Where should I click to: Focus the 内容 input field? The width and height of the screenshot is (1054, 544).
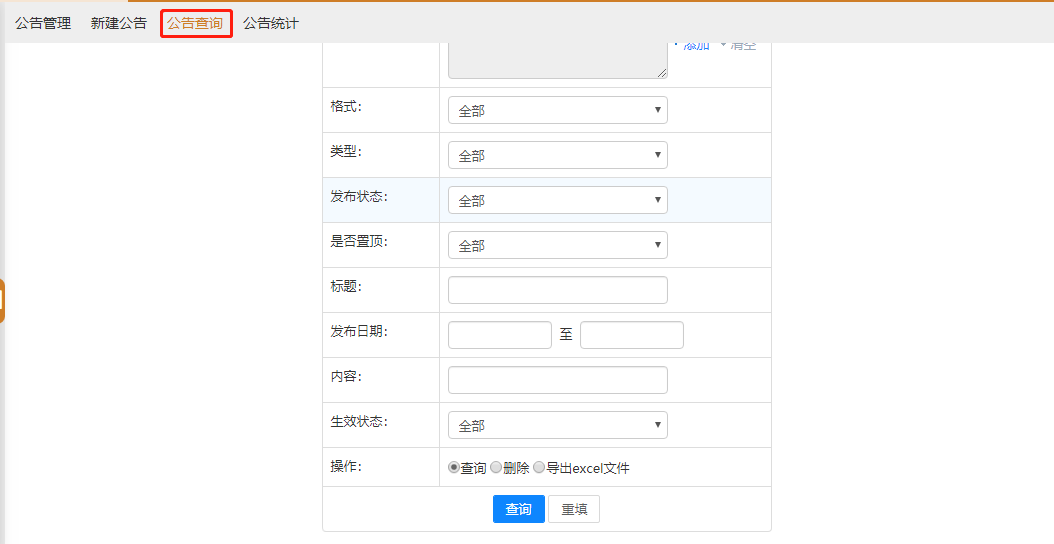[557, 380]
